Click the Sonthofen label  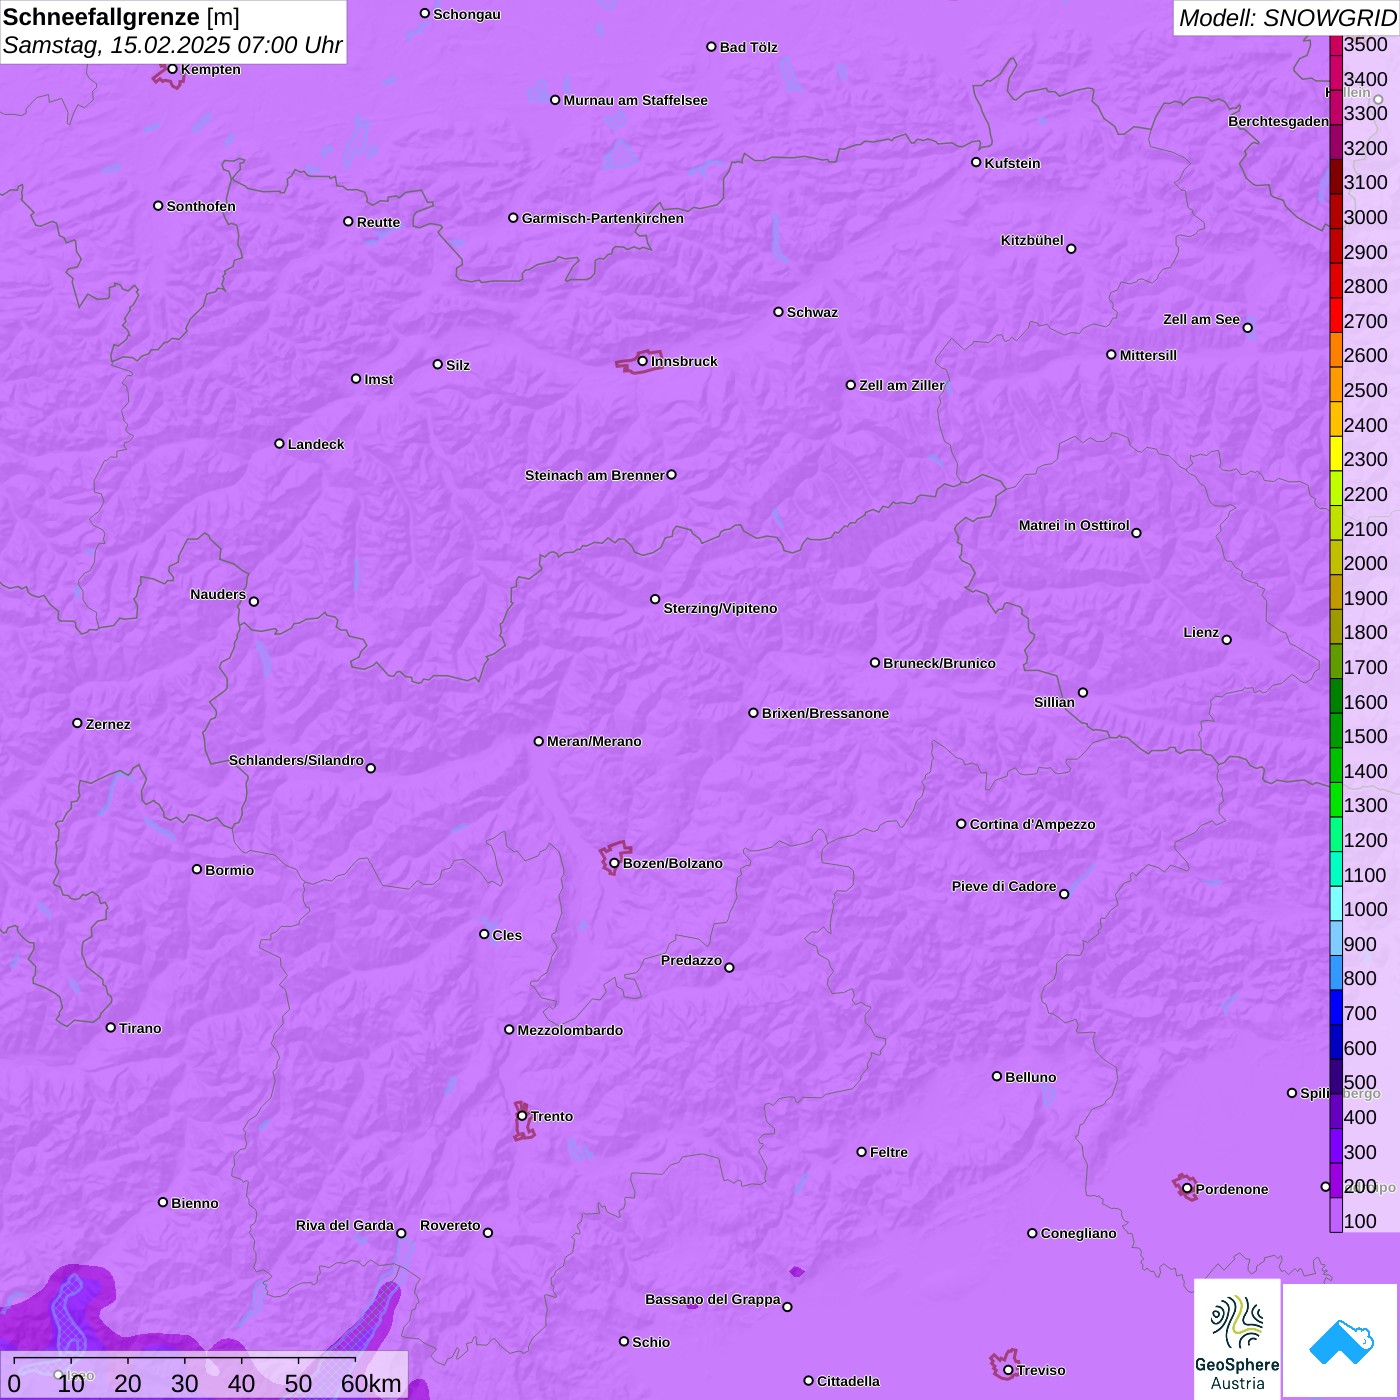[x=201, y=206]
